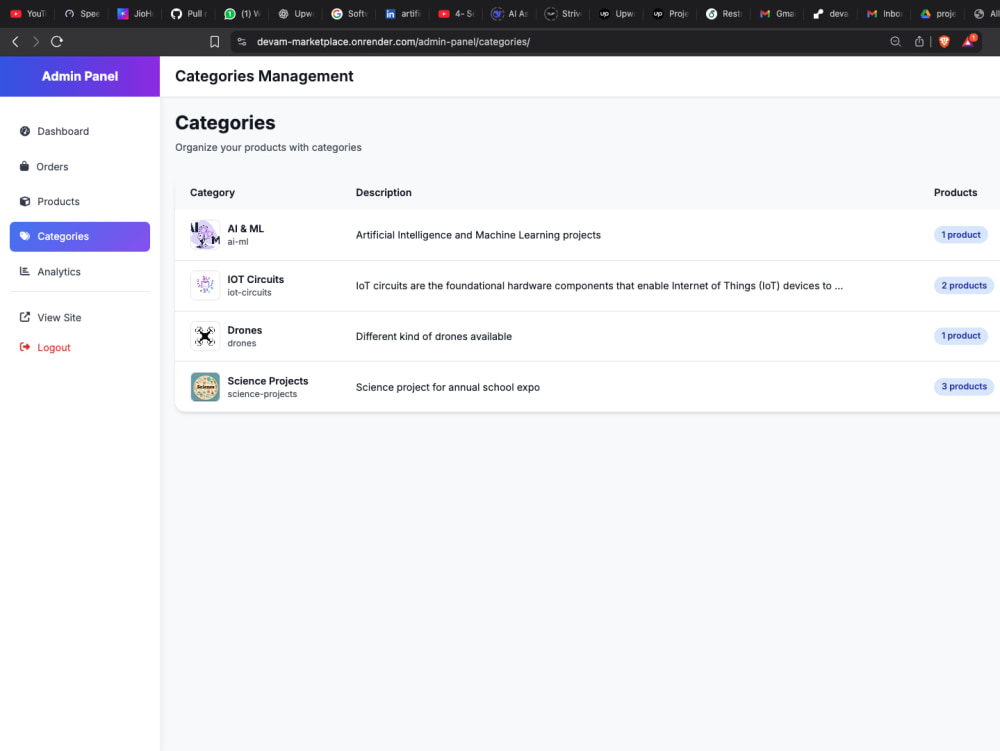
Task: Switch to the YouTube browser tab
Action: (28, 13)
